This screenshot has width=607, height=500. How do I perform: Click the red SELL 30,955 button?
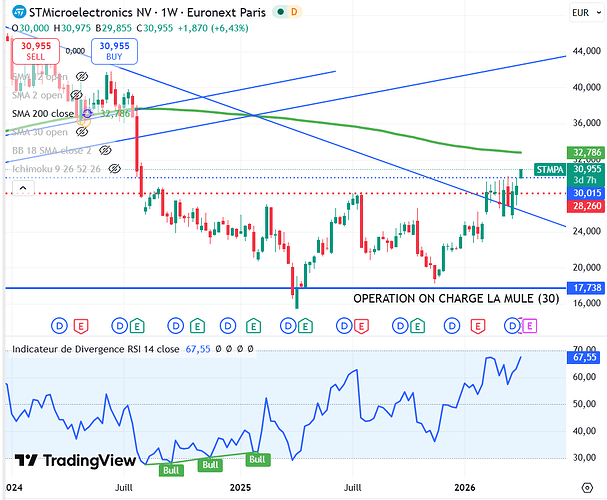(36, 51)
